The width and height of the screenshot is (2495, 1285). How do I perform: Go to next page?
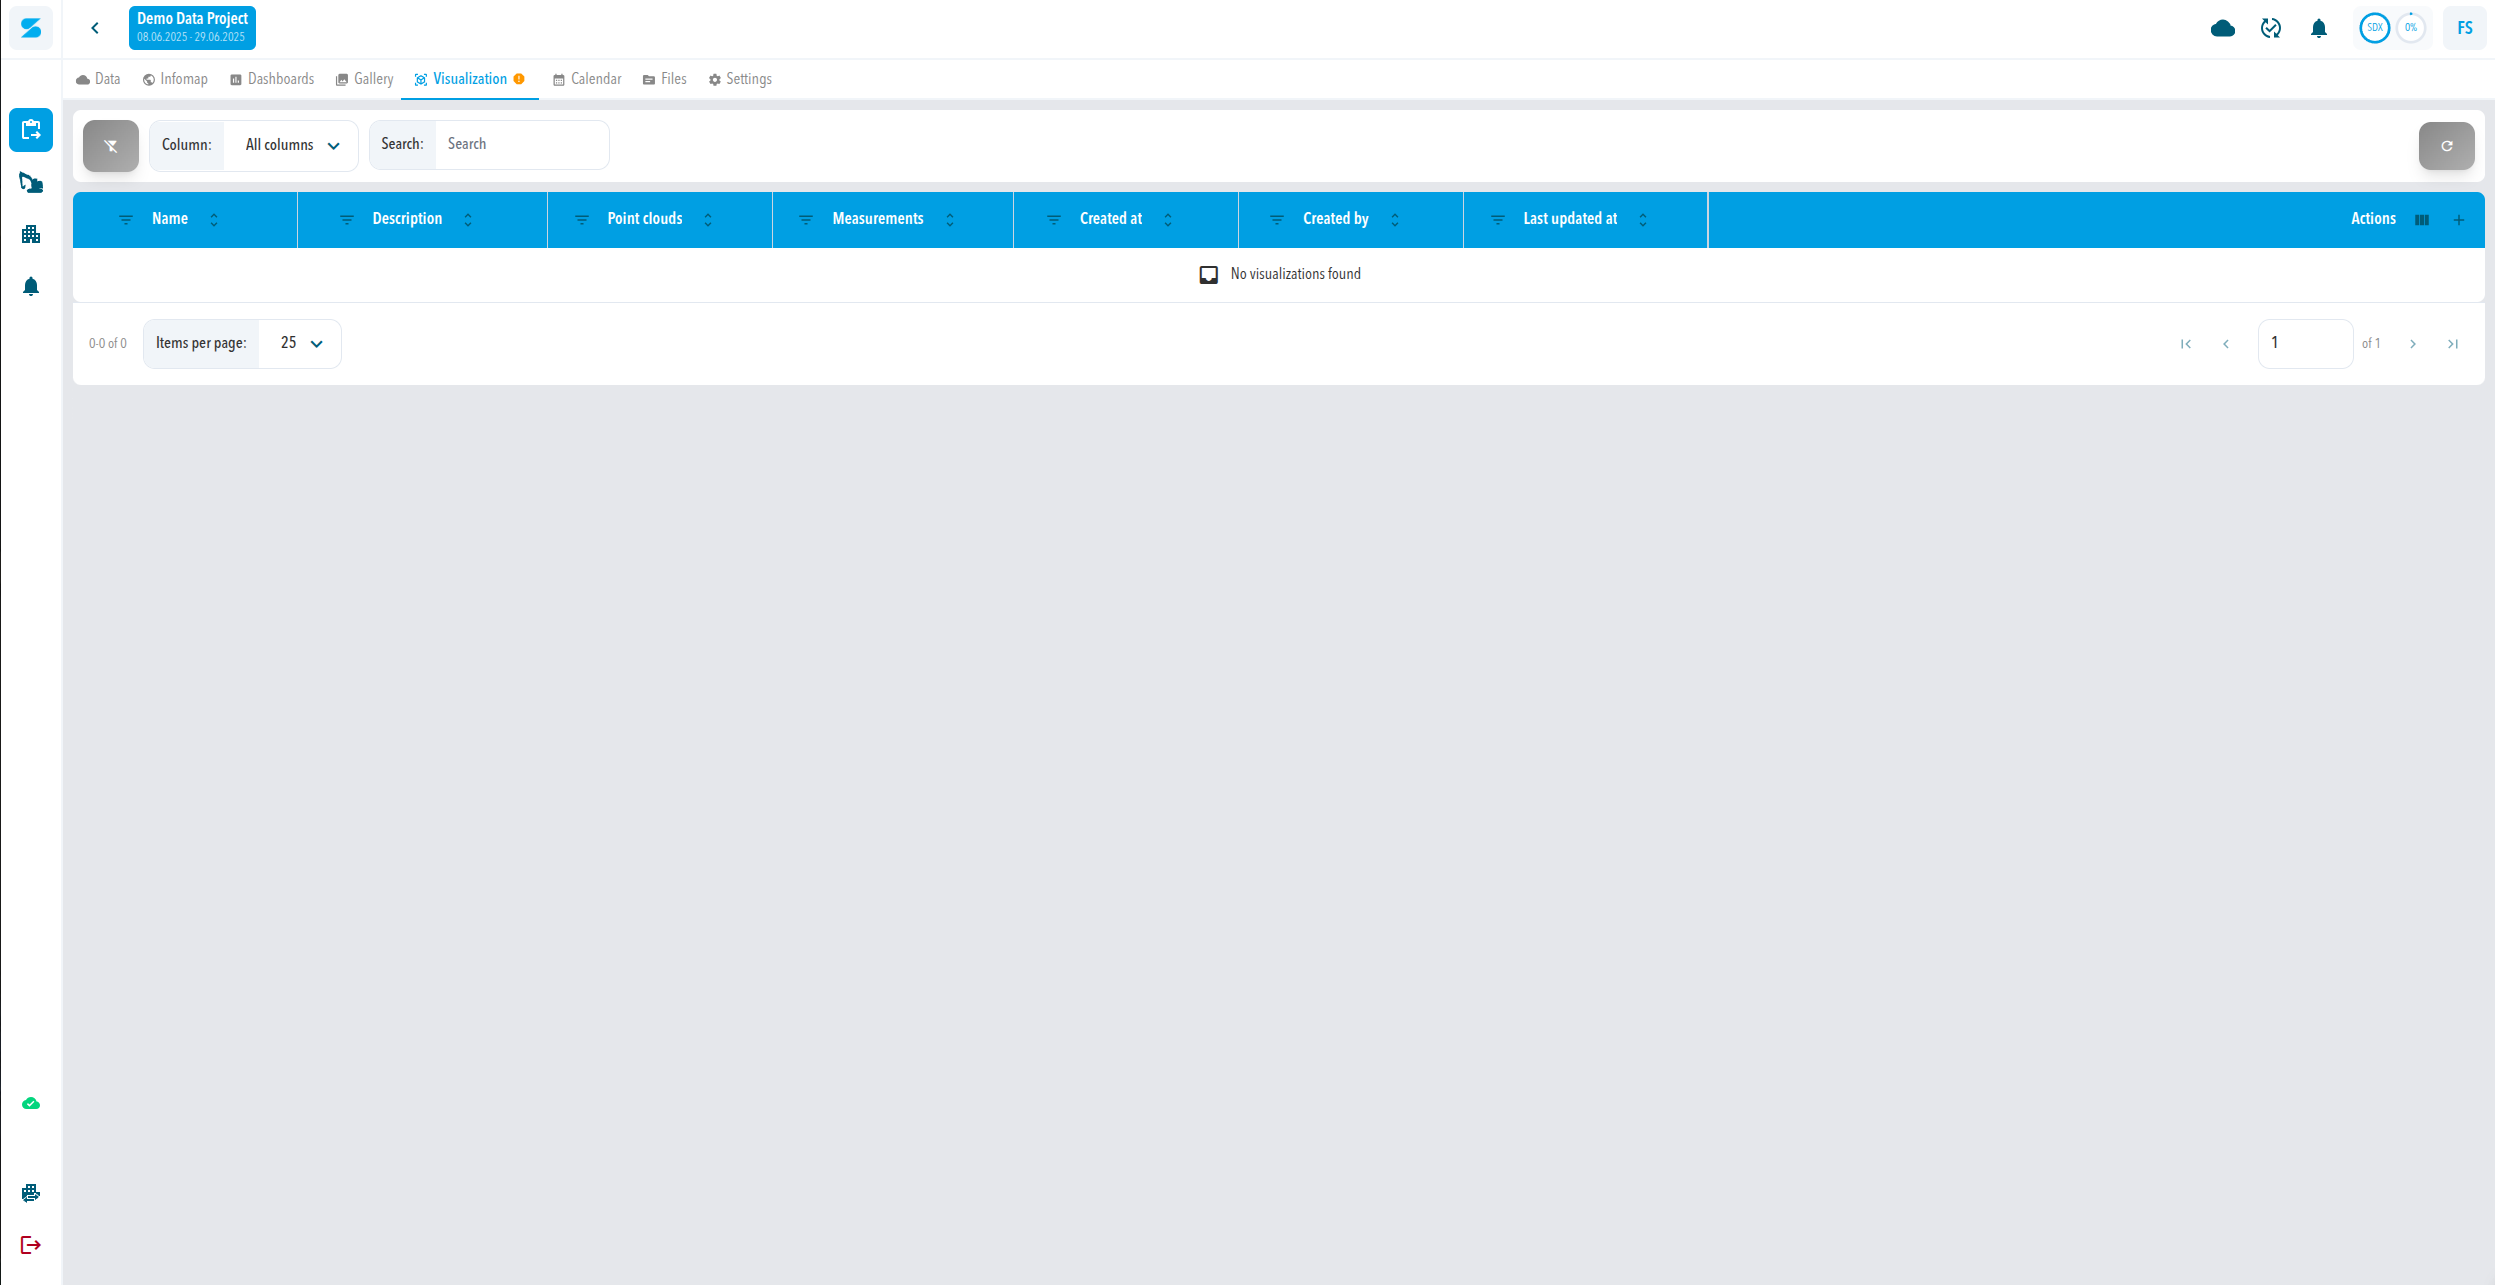2413,344
